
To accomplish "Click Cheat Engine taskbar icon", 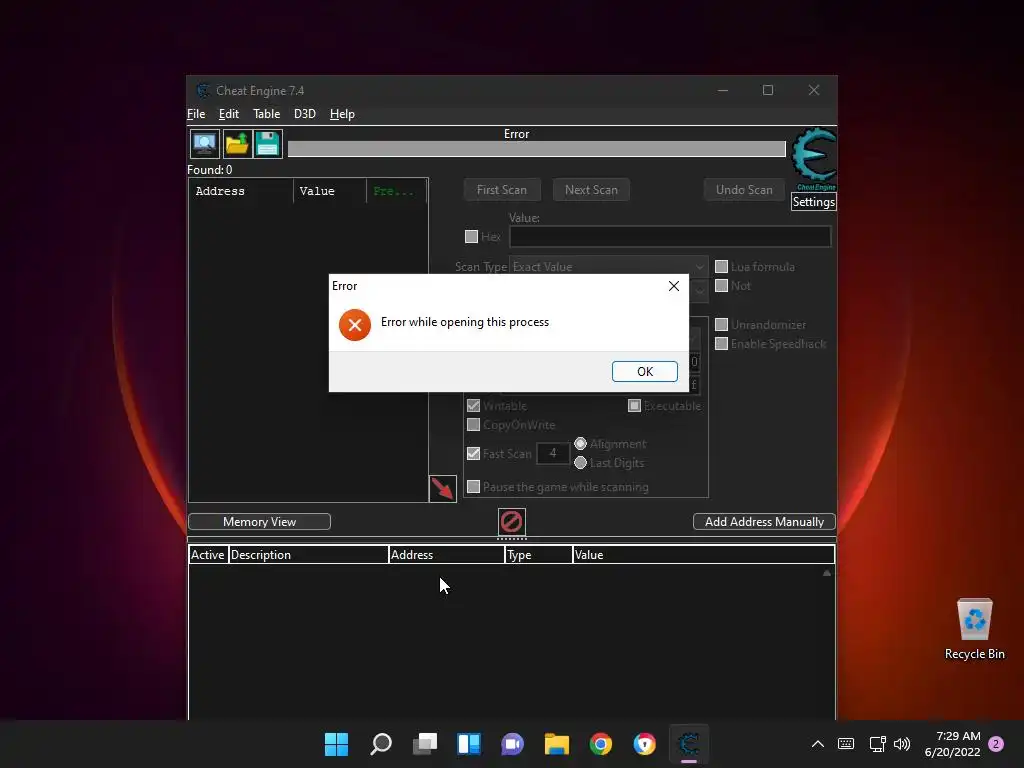I will pos(689,744).
